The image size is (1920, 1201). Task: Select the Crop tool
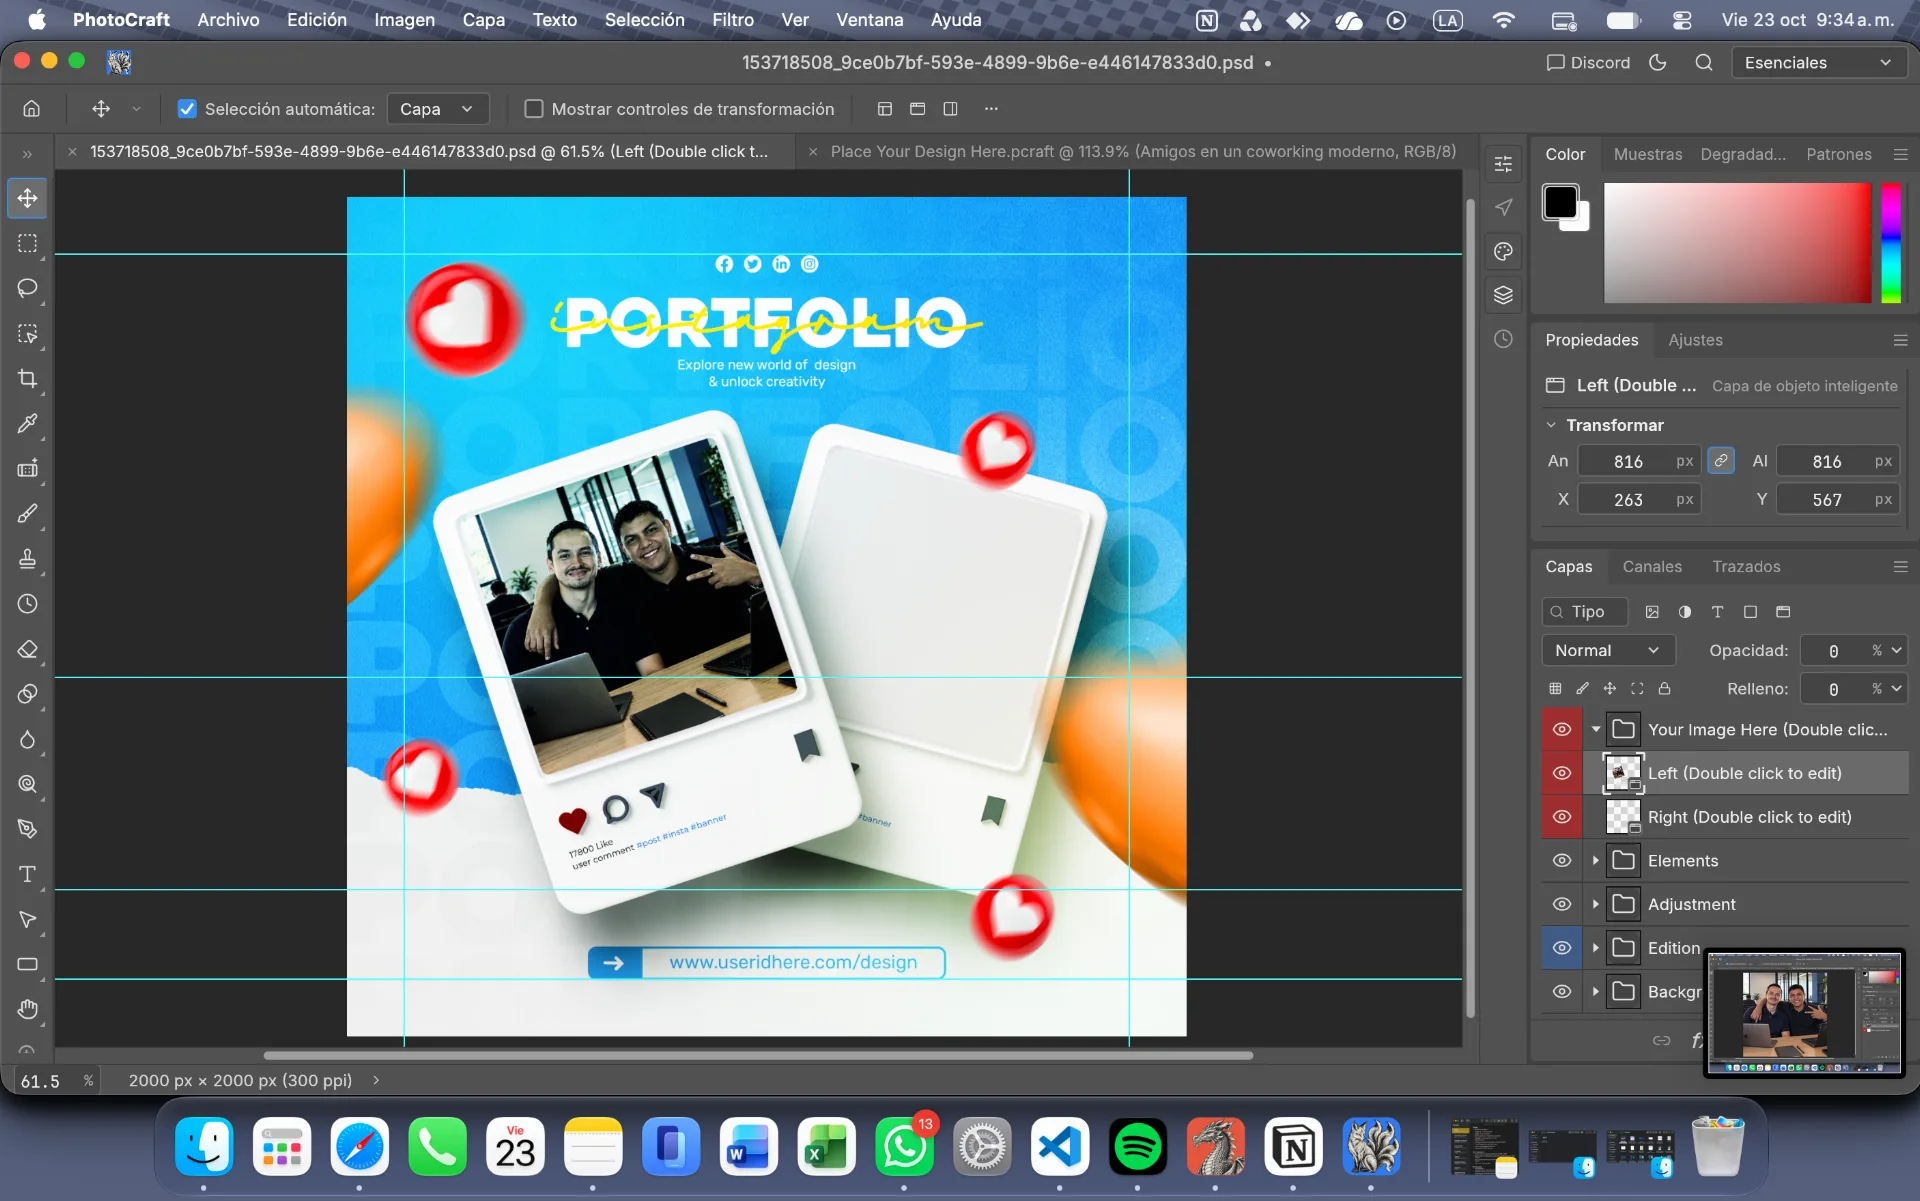tap(28, 378)
